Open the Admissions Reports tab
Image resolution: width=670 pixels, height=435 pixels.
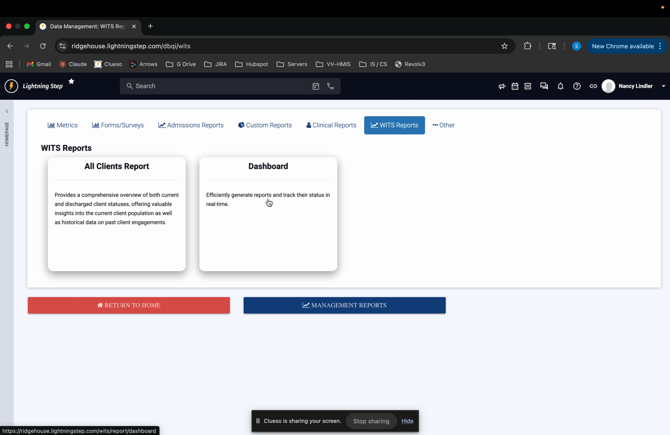pyautogui.click(x=191, y=125)
